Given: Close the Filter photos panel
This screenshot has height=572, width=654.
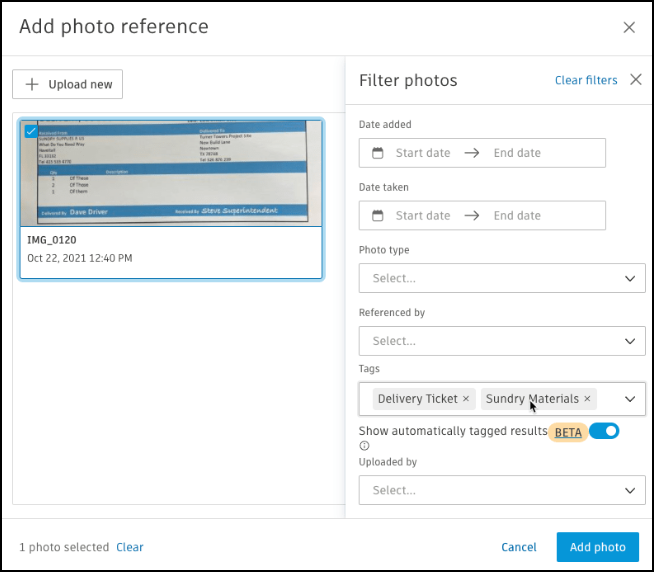Looking at the screenshot, I should [636, 80].
